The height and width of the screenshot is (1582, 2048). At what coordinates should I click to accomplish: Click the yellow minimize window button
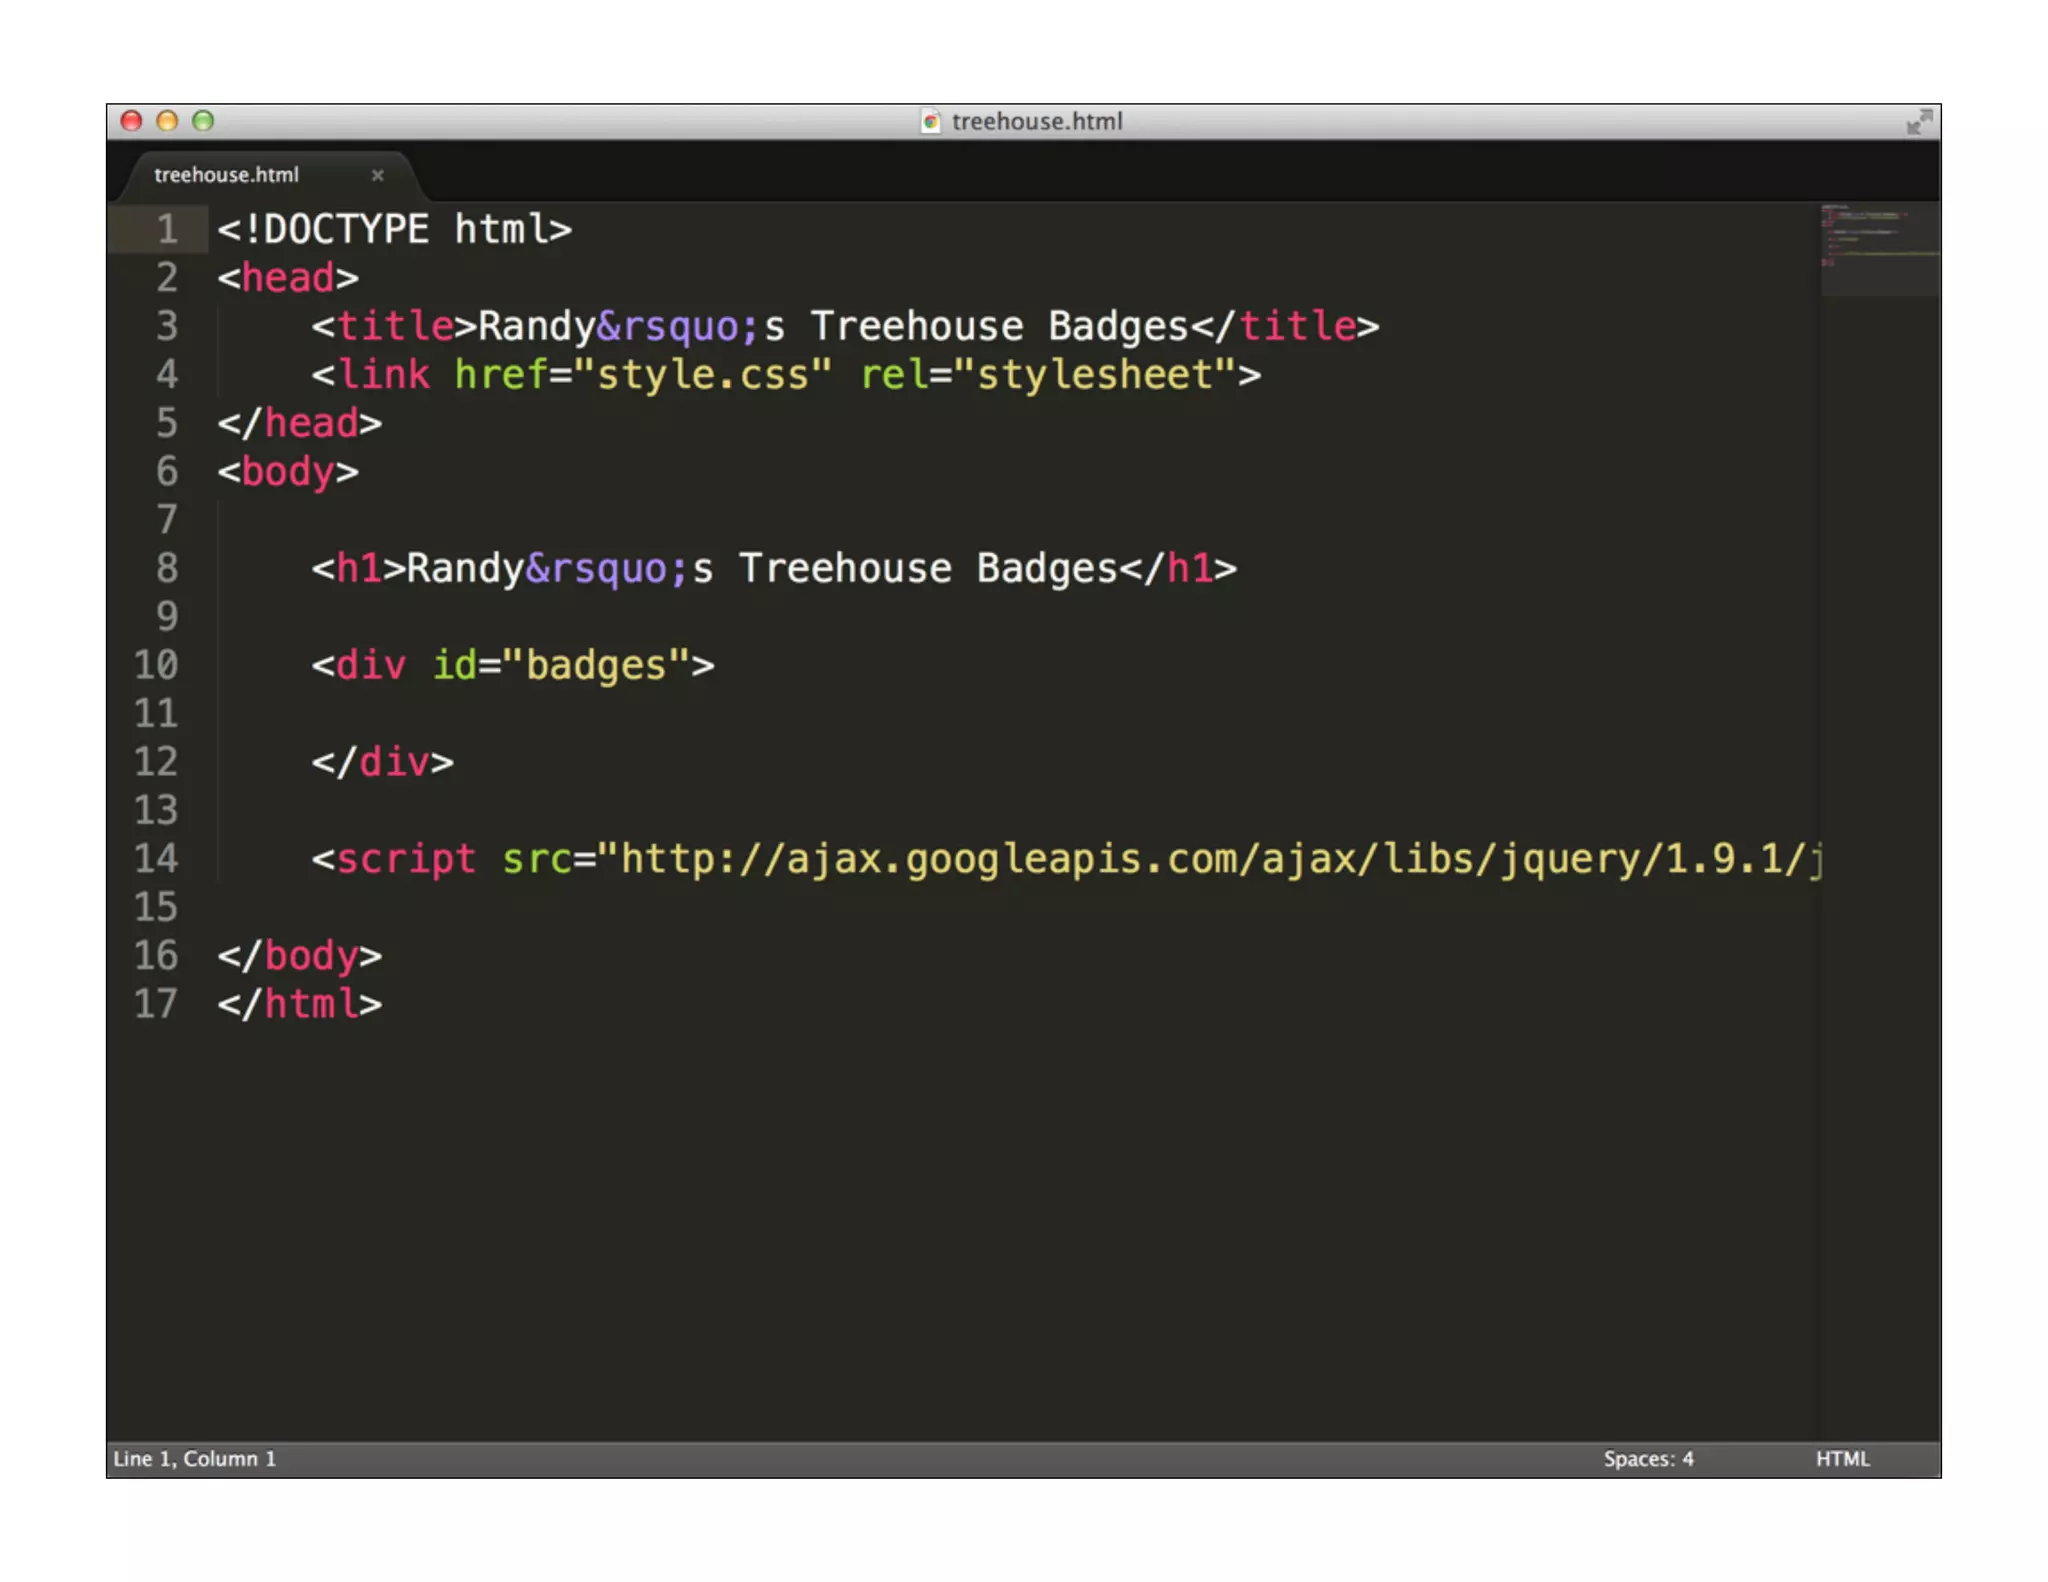pos(167,121)
